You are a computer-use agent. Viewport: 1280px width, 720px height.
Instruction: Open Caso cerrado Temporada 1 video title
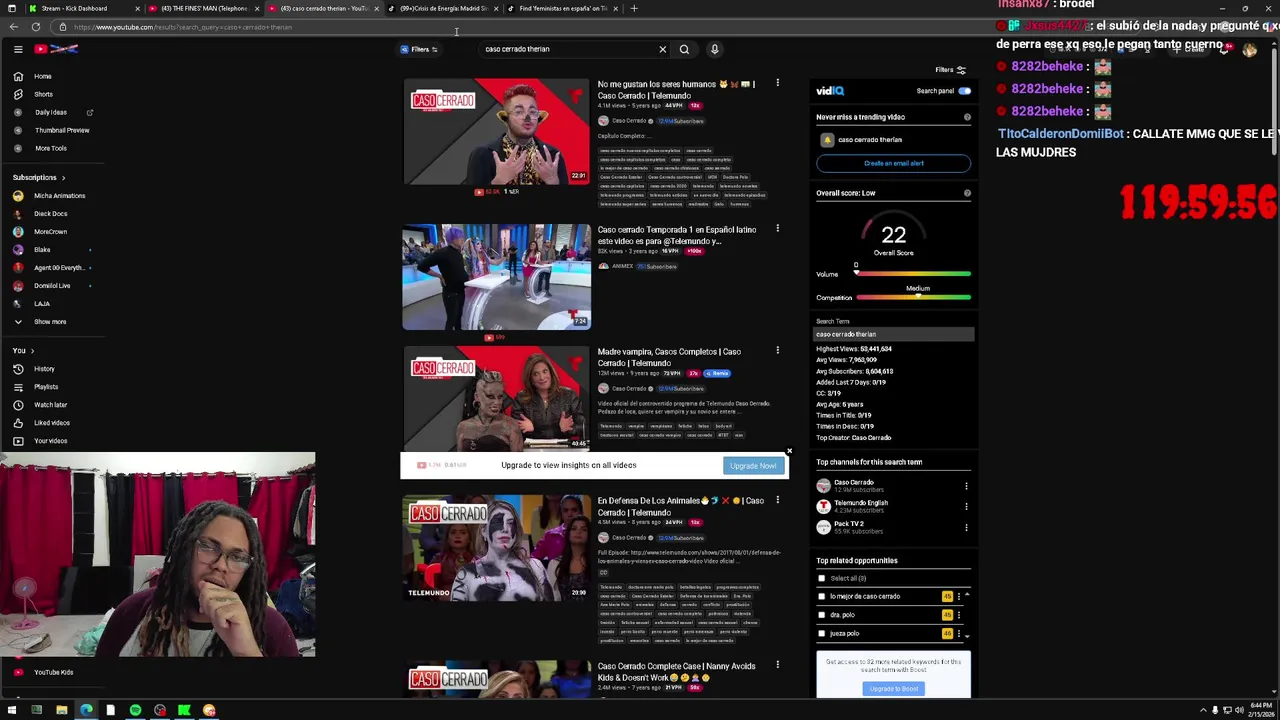(x=677, y=235)
